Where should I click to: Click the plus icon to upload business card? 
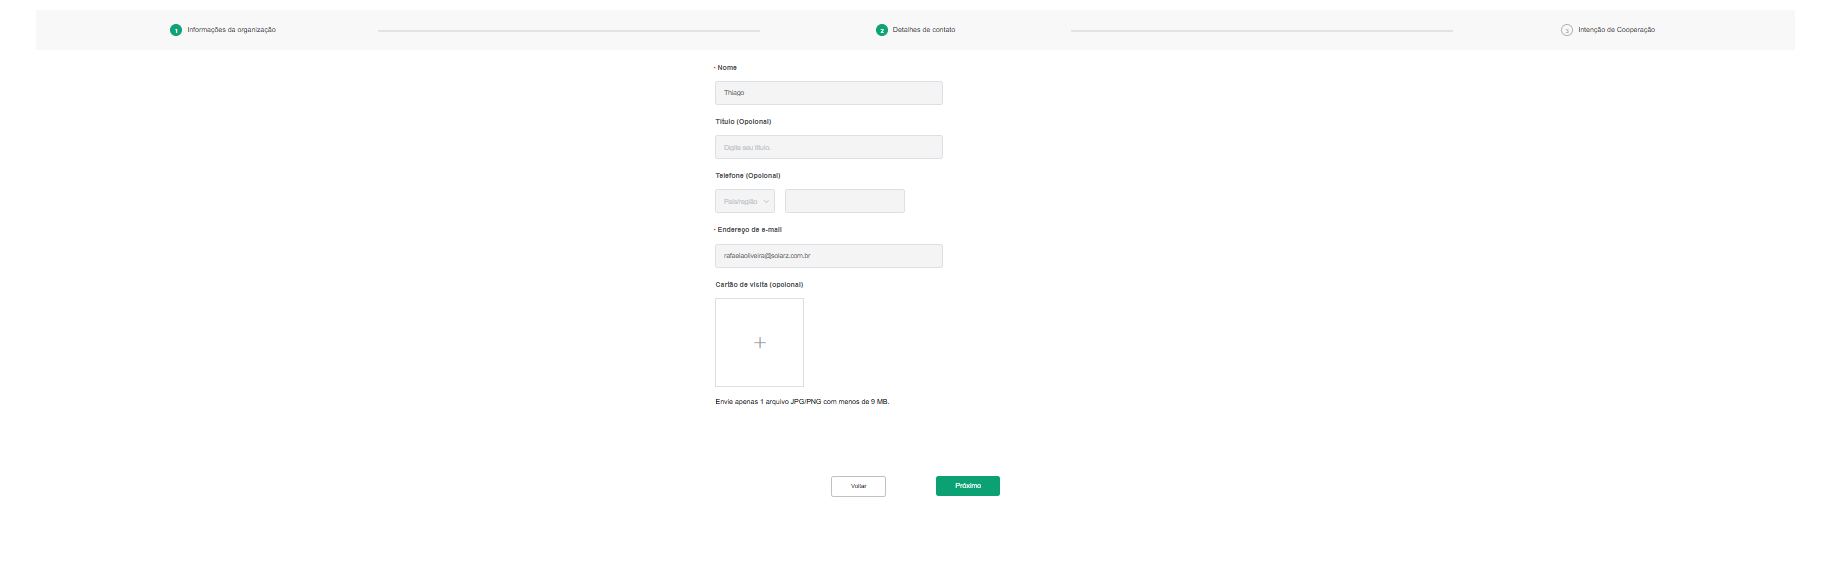(x=760, y=343)
